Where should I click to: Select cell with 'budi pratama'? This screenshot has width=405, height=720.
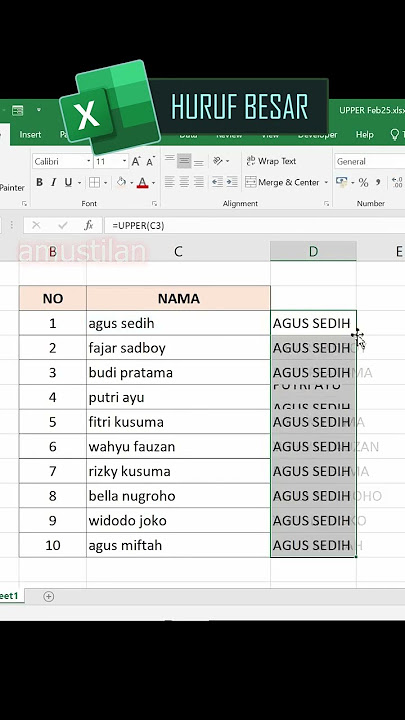pos(178,372)
